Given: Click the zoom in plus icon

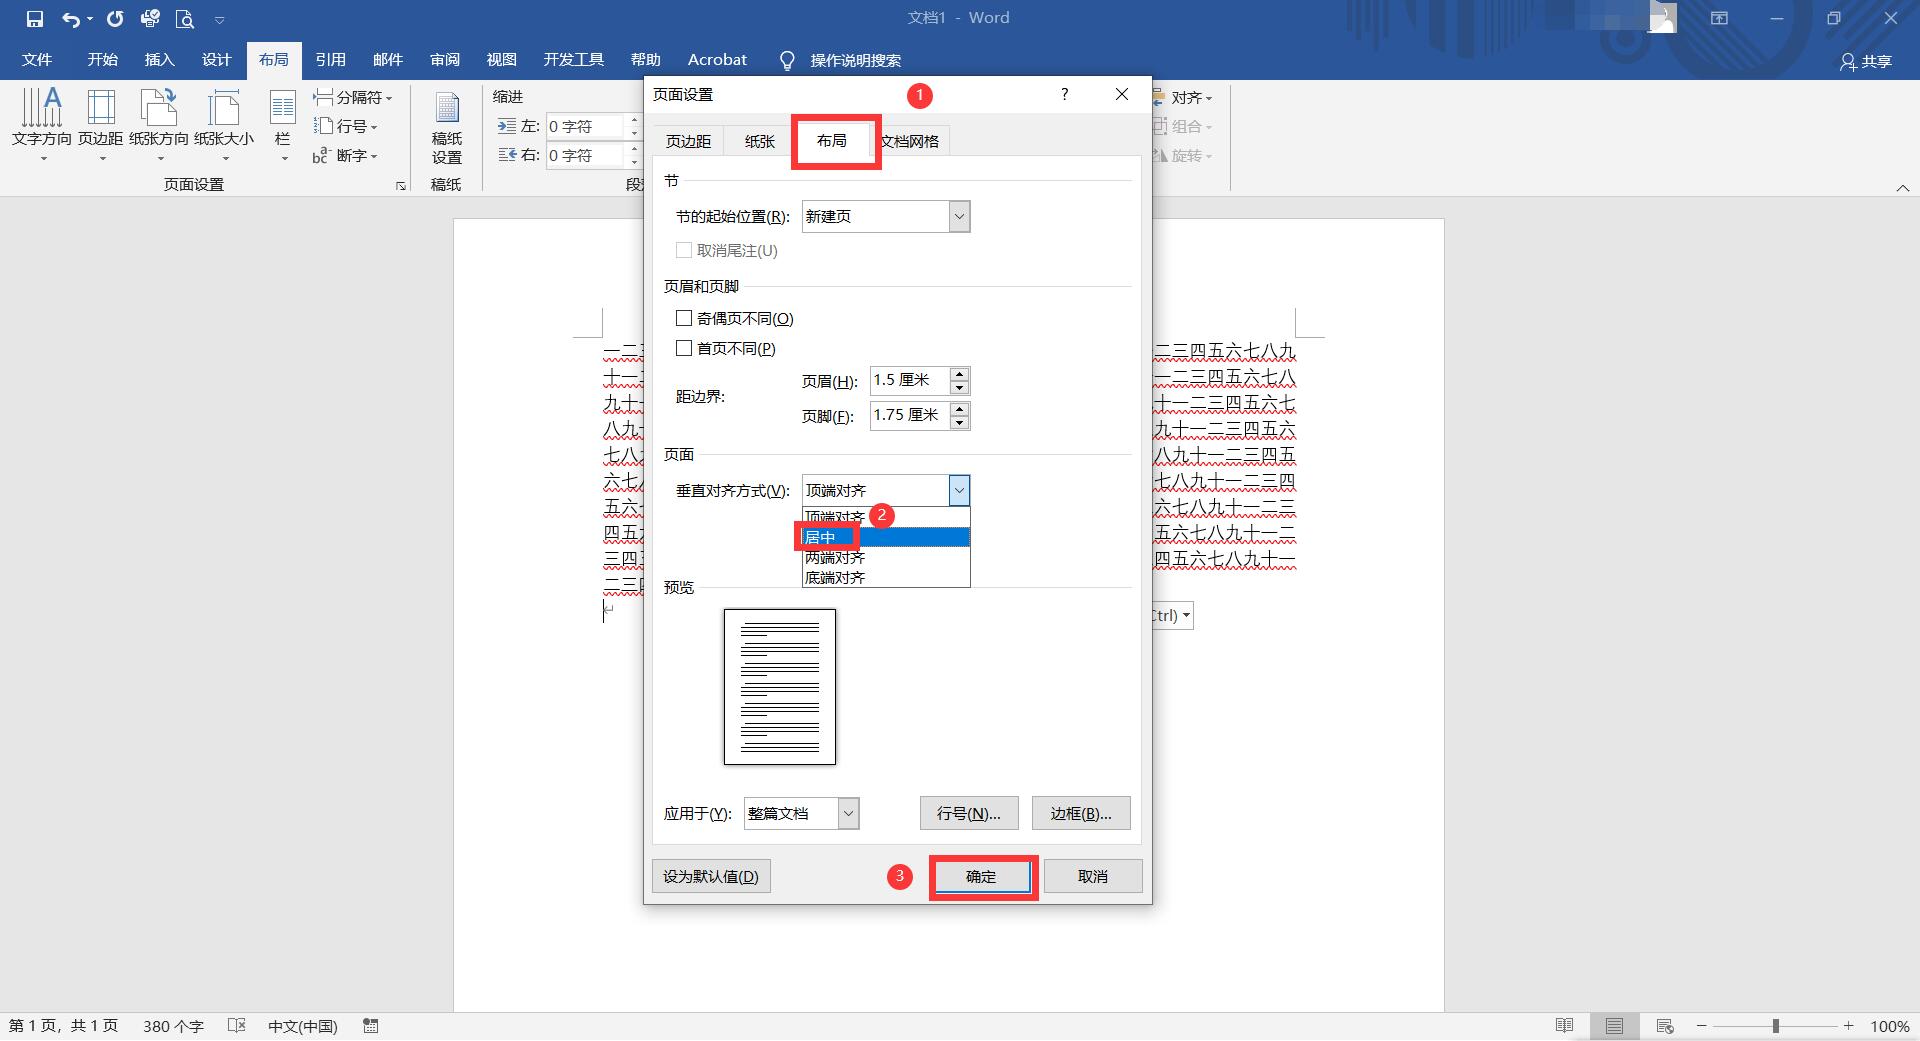Looking at the screenshot, I should point(1849,1026).
